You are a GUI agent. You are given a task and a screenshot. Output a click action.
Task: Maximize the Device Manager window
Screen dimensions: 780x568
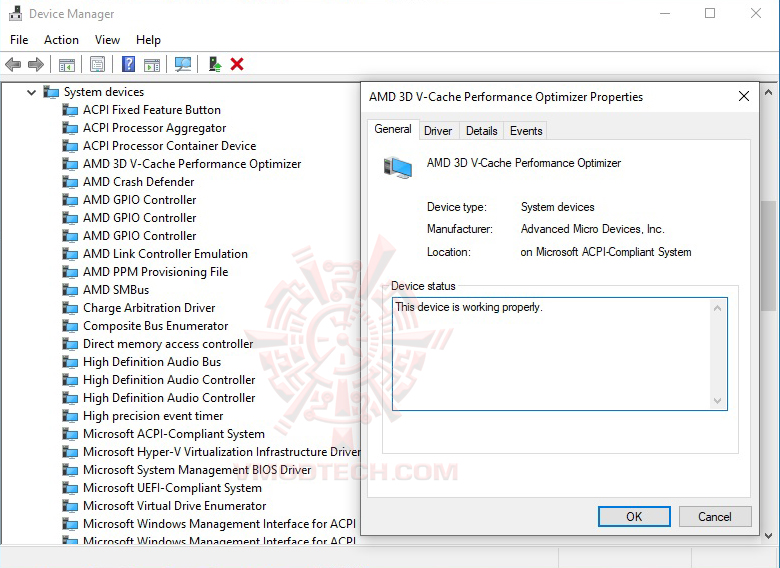tap(710, 13)
